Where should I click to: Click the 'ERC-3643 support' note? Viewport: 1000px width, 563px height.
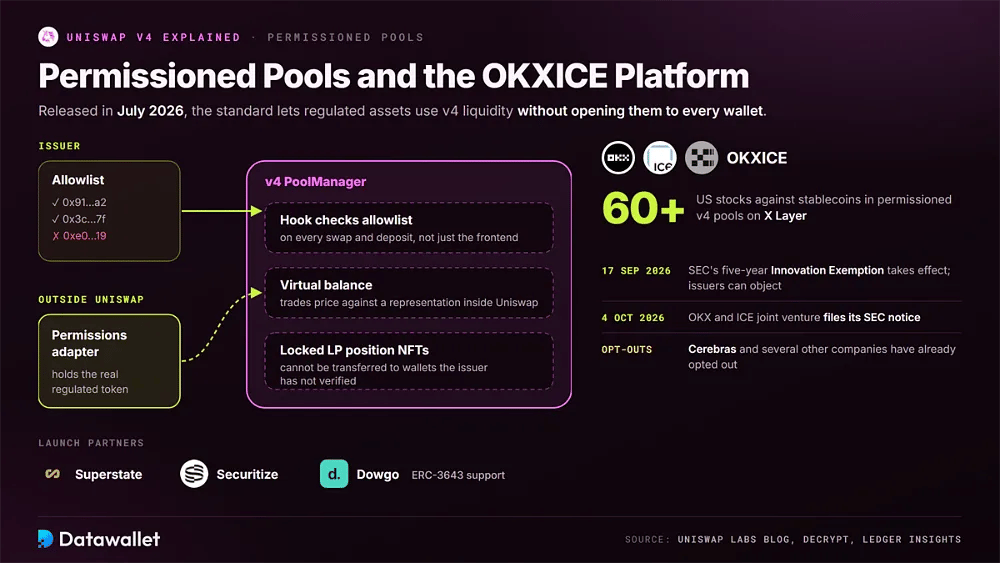pyautogui.click(x=458, y=475)
